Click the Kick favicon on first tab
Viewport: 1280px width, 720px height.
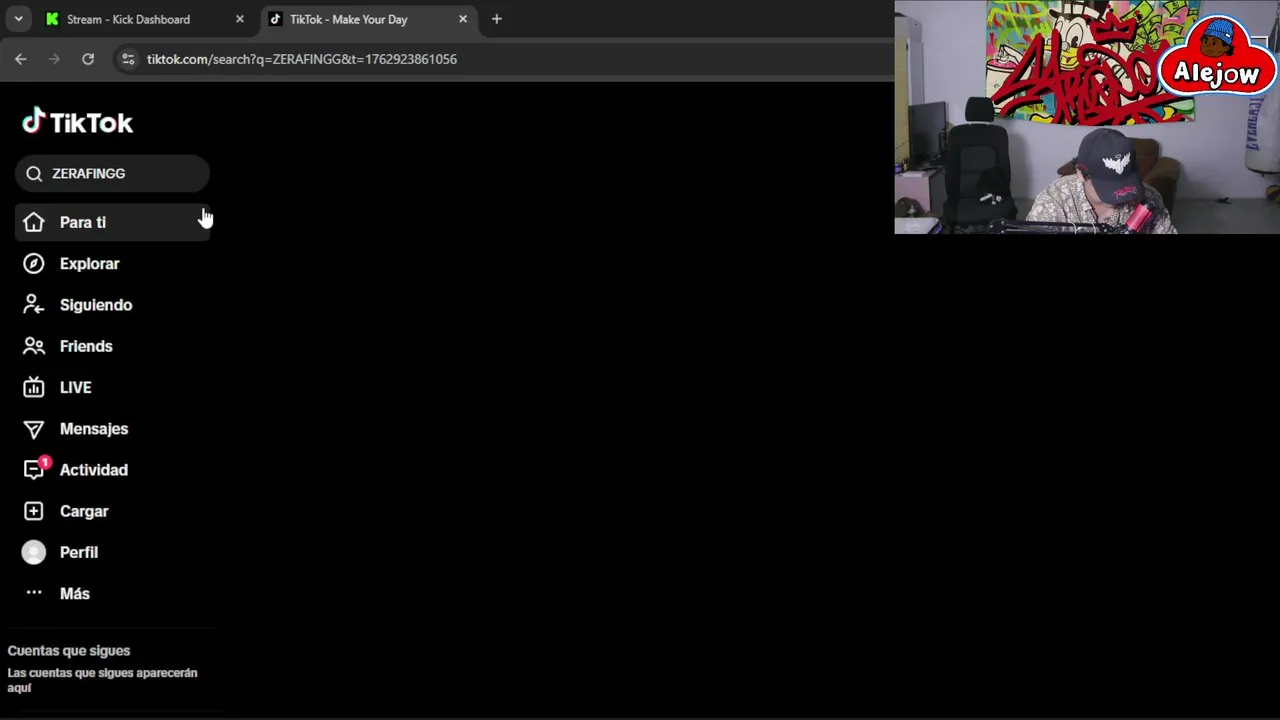coord(52,19)
